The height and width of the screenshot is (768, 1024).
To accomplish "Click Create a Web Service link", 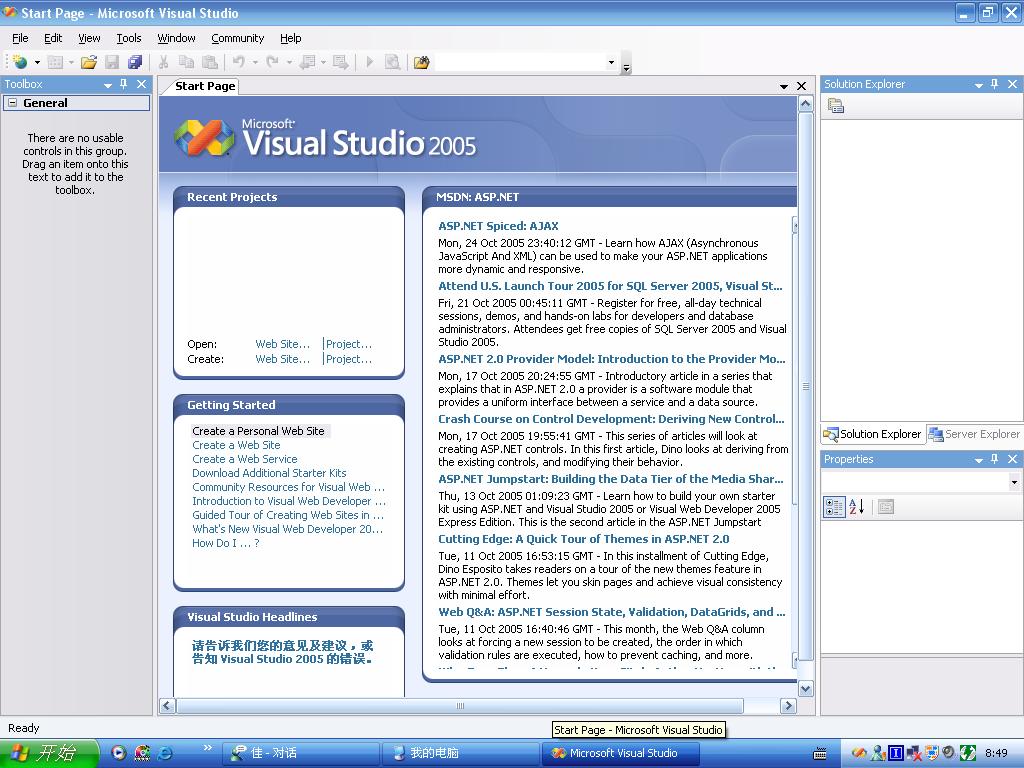I will point(244,459).
